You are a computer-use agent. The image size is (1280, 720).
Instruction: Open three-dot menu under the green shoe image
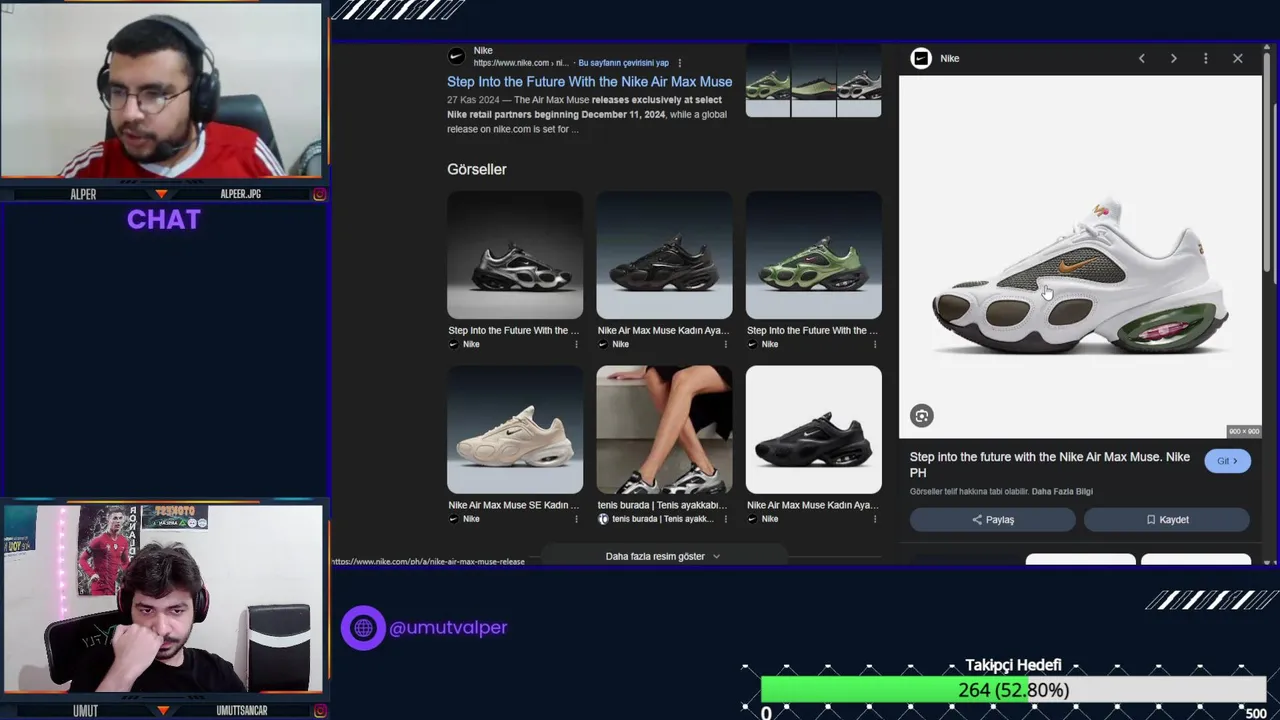tap(875, 344)
